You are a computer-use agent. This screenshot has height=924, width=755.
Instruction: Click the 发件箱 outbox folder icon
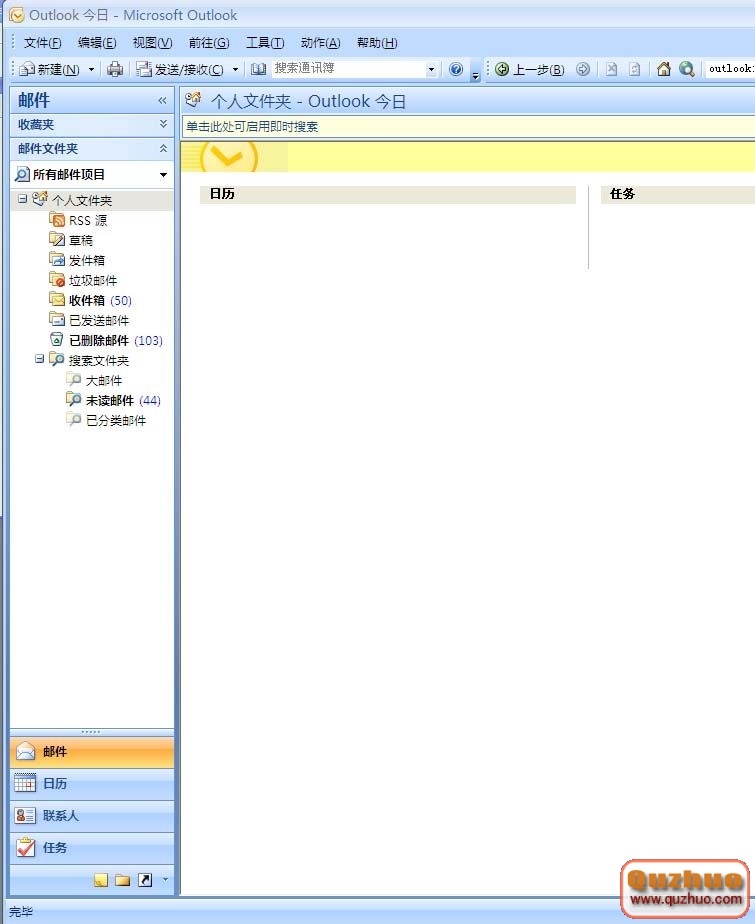click(57, 259)
